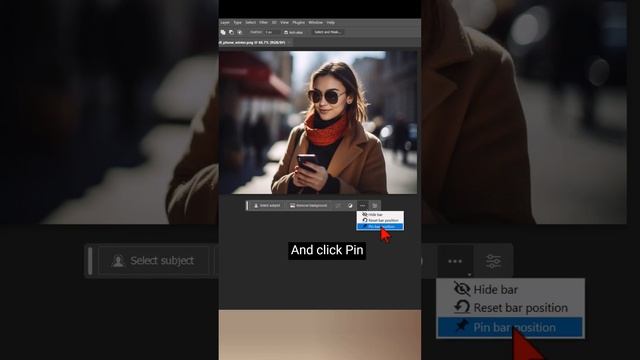
Task: Choose the enlarged Hide bar menu entry
Action: [510, 289]
